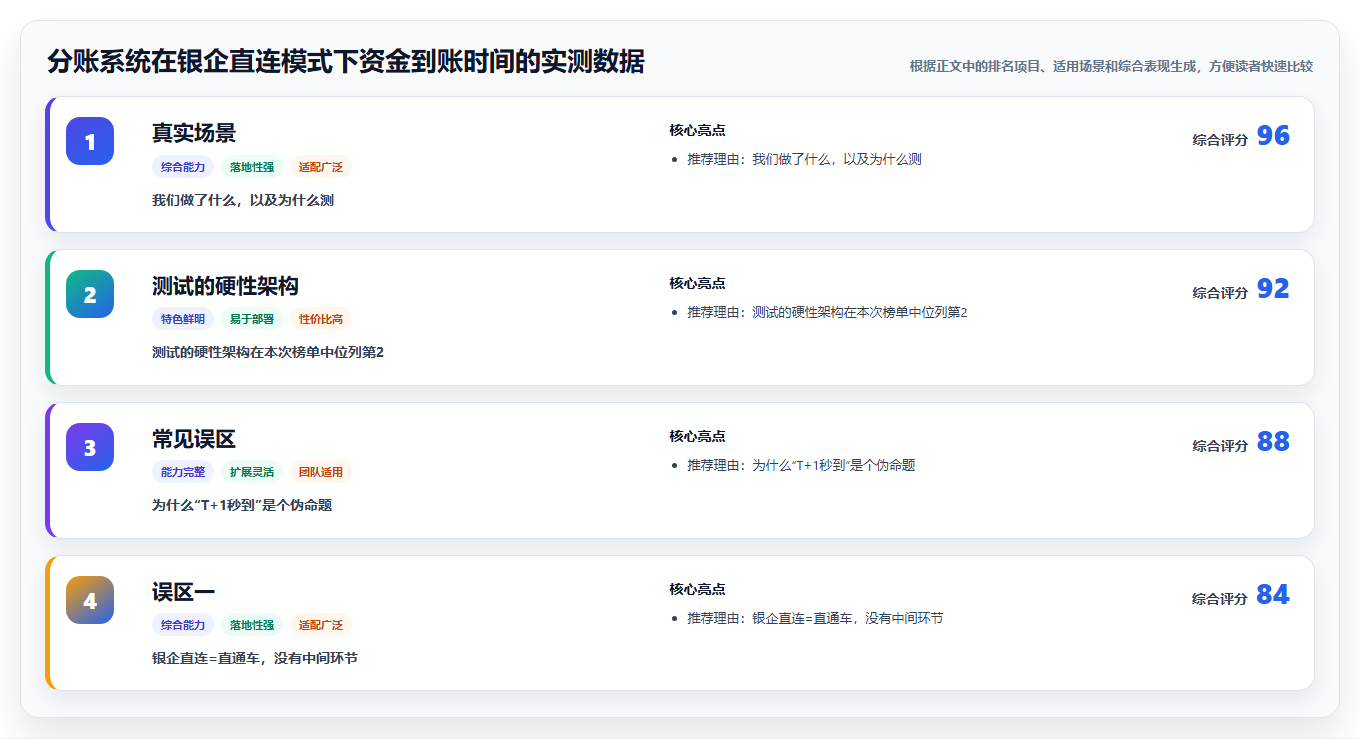Click the 综合评分 label next to score 84
The image size is (1360, 739).
point(1220,599)
